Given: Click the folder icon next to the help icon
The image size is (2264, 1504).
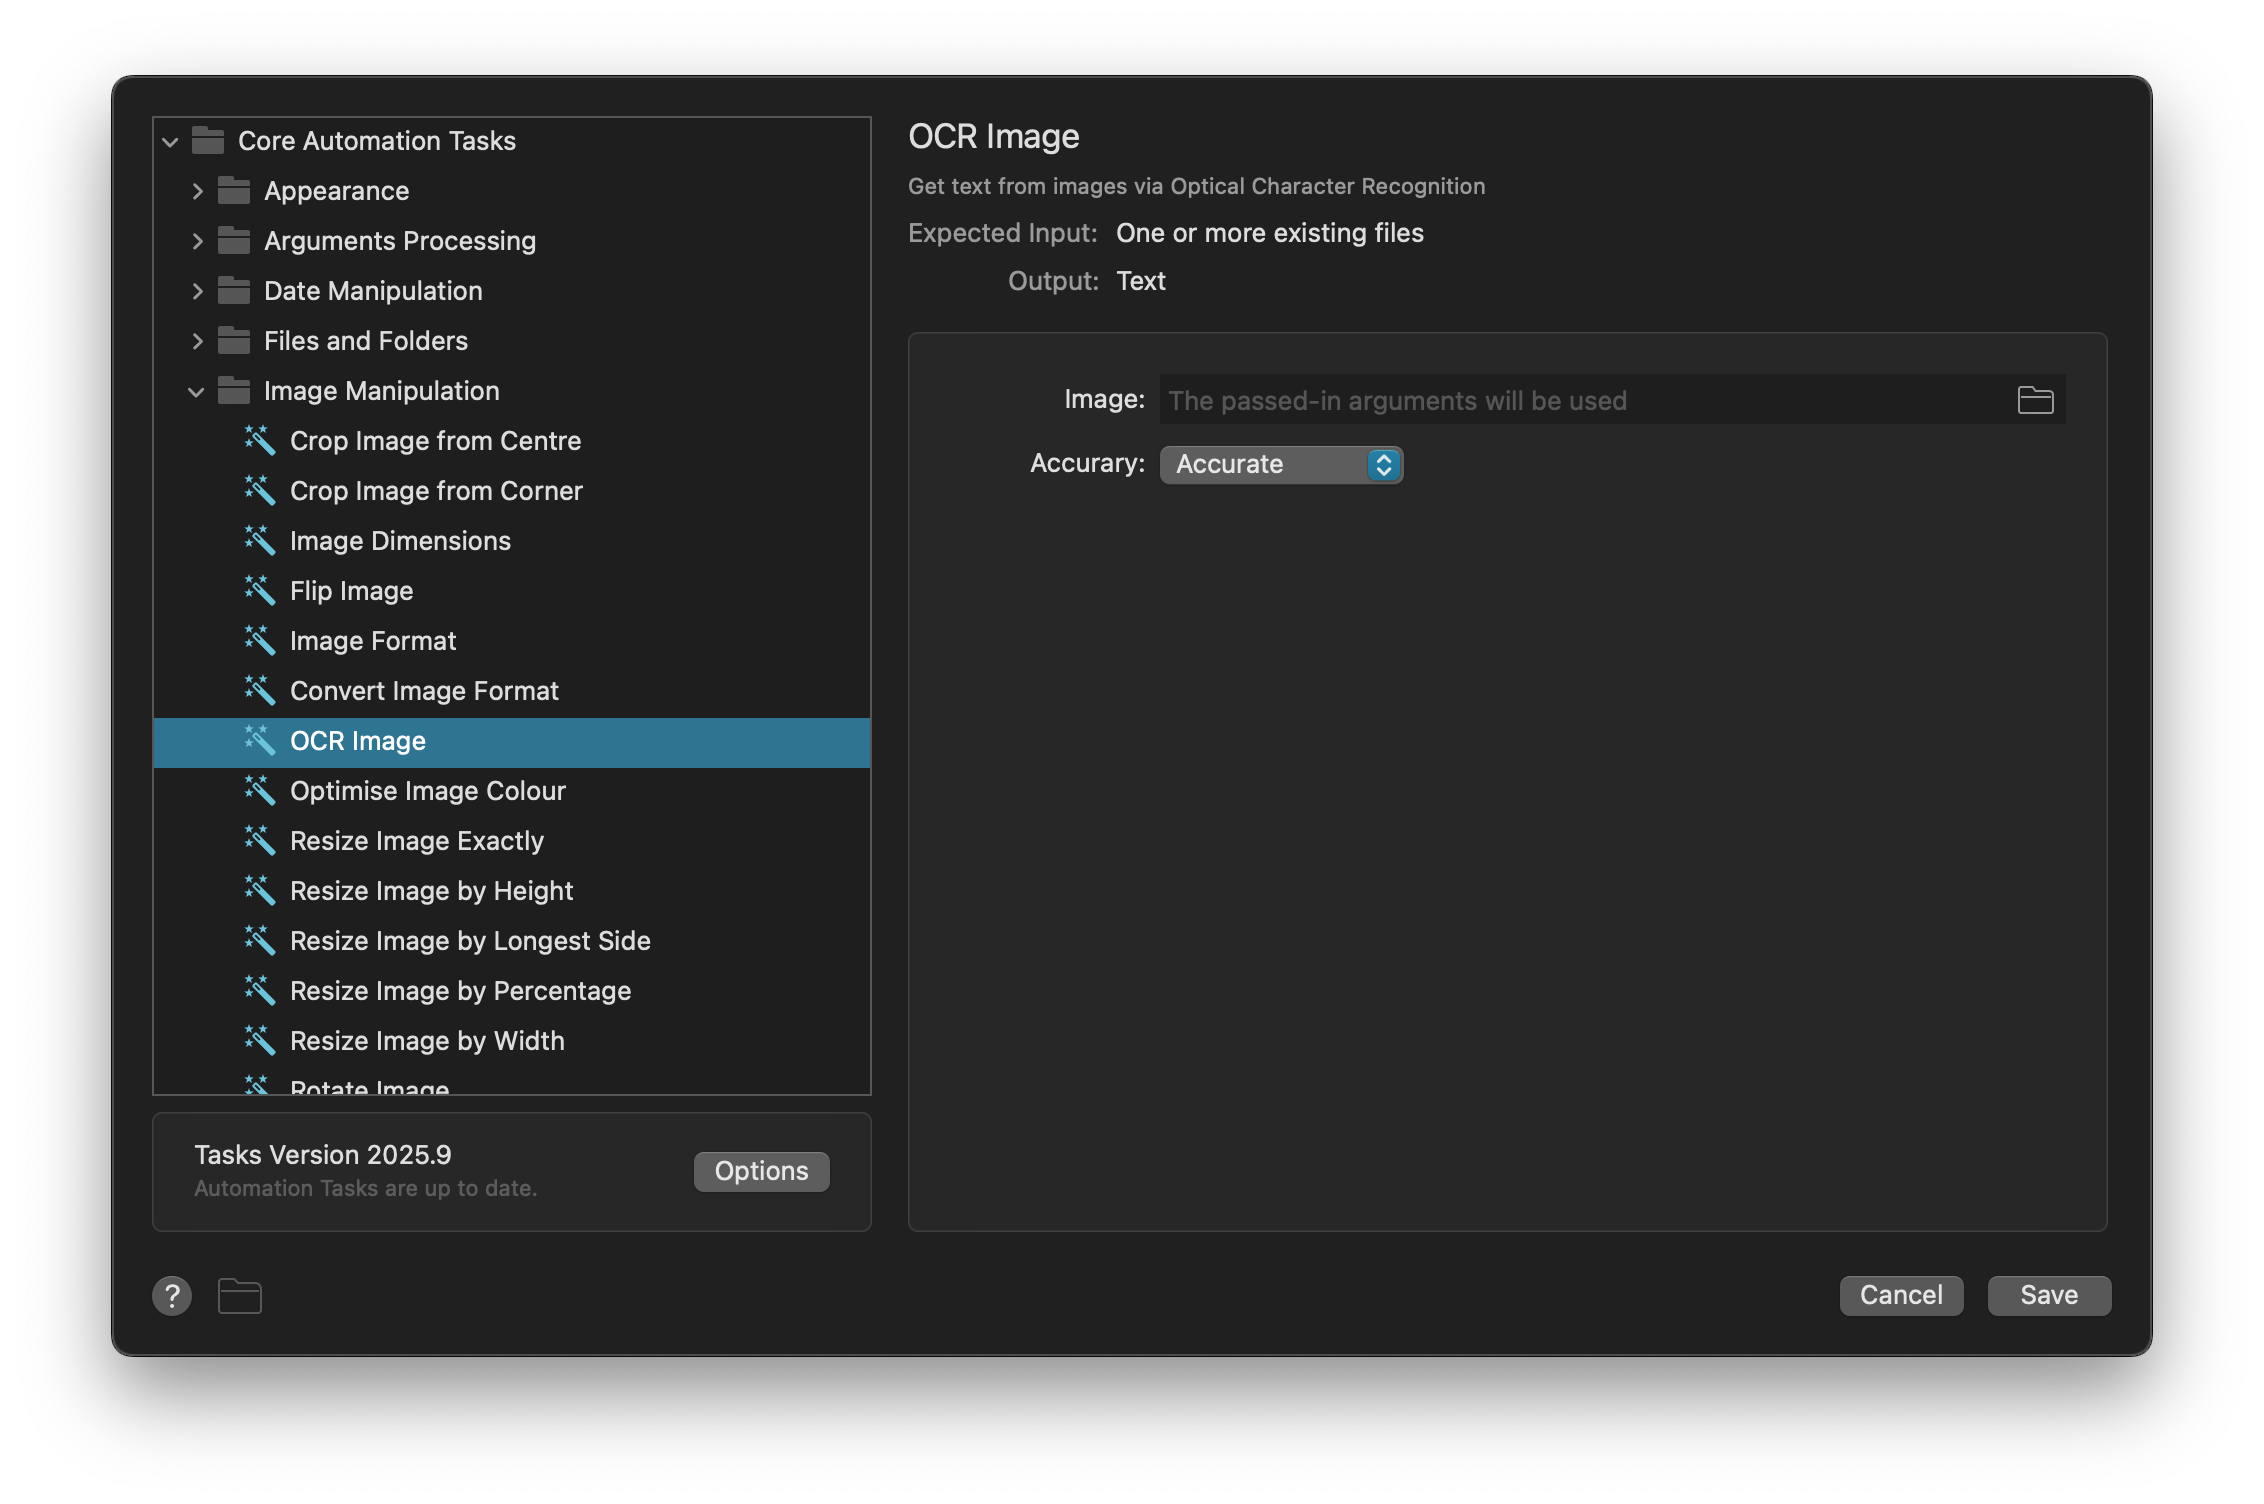Looking at the screenshot, I should [x=239, y=1295].
